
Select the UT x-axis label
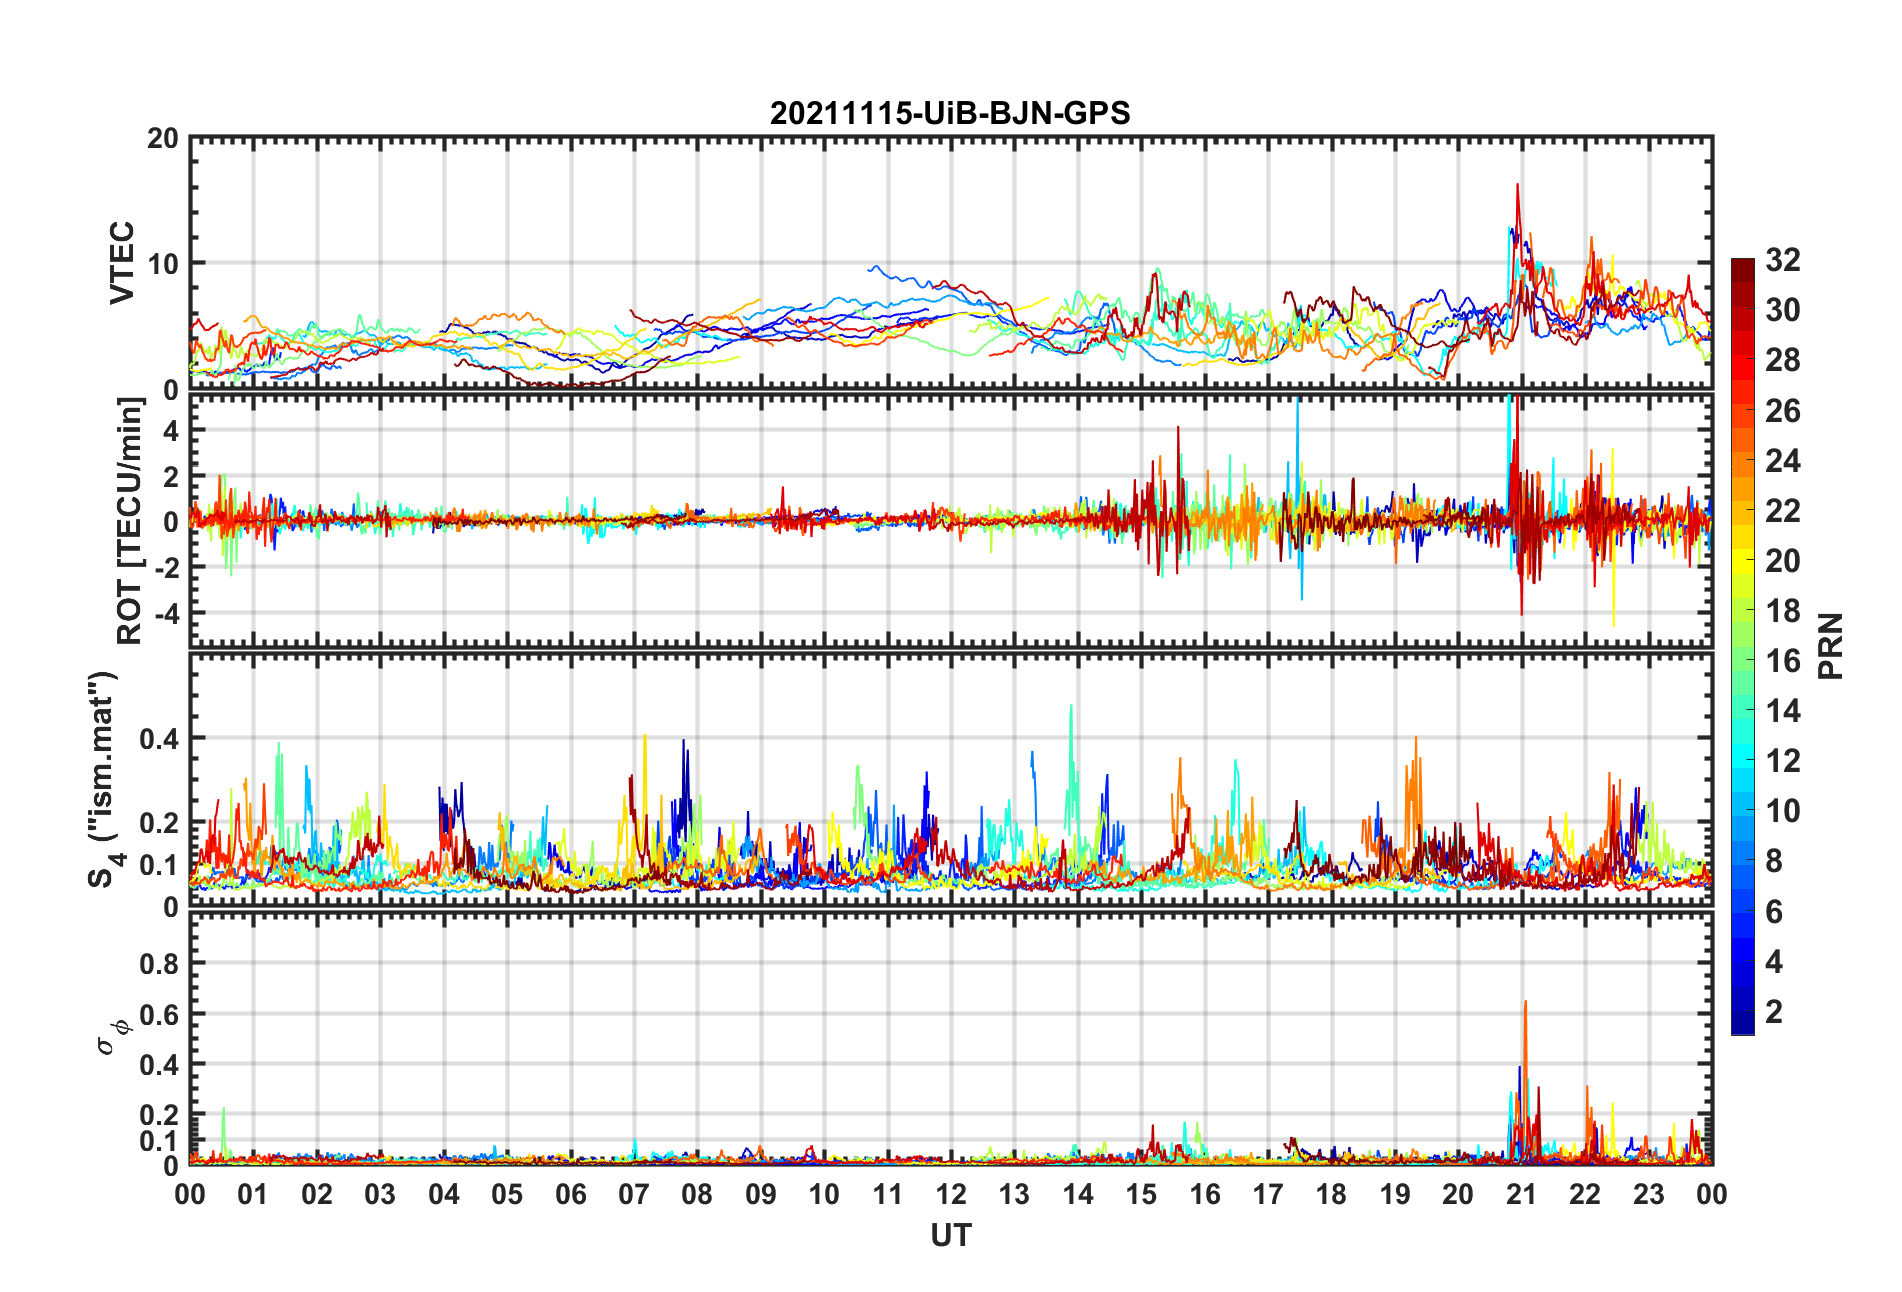(950, 1236)
